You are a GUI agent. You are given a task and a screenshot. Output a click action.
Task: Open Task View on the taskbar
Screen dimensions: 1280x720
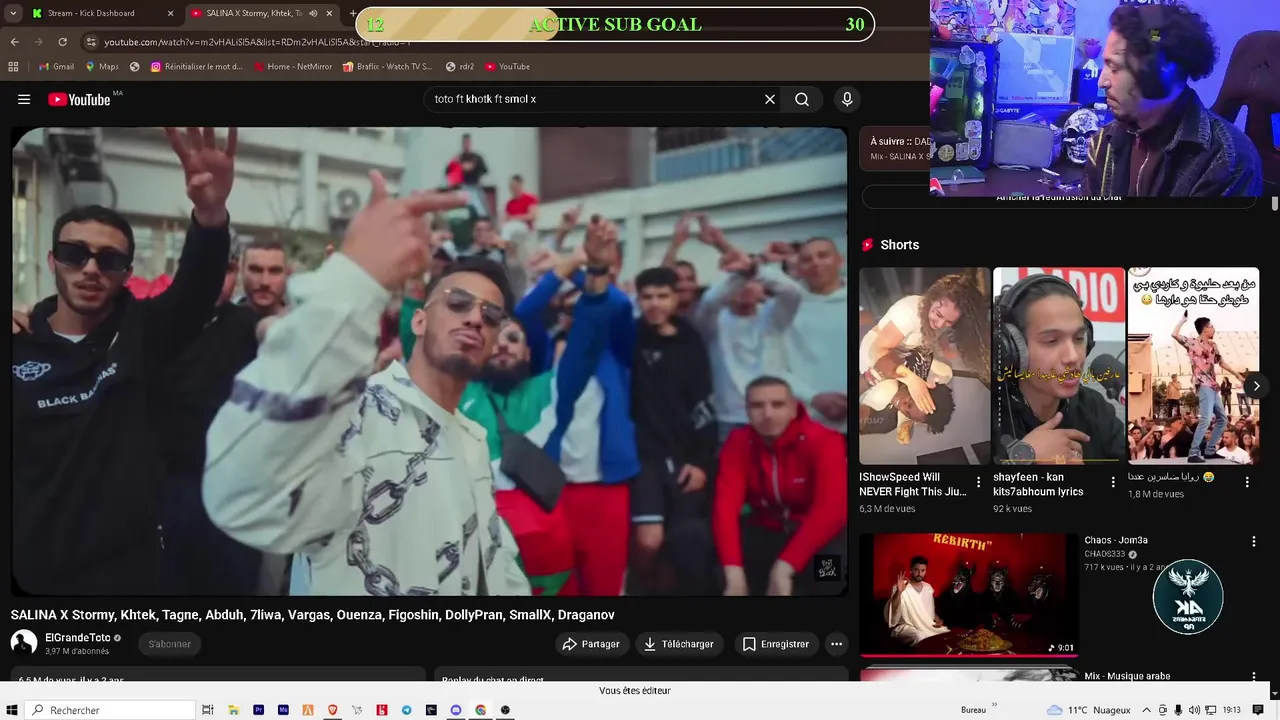[208, 710]
